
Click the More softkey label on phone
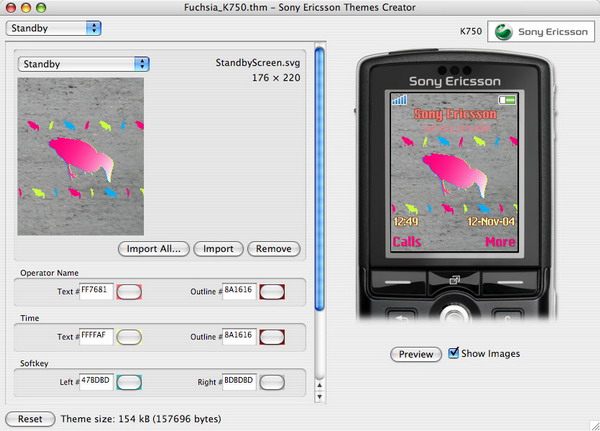coord(500,242)
